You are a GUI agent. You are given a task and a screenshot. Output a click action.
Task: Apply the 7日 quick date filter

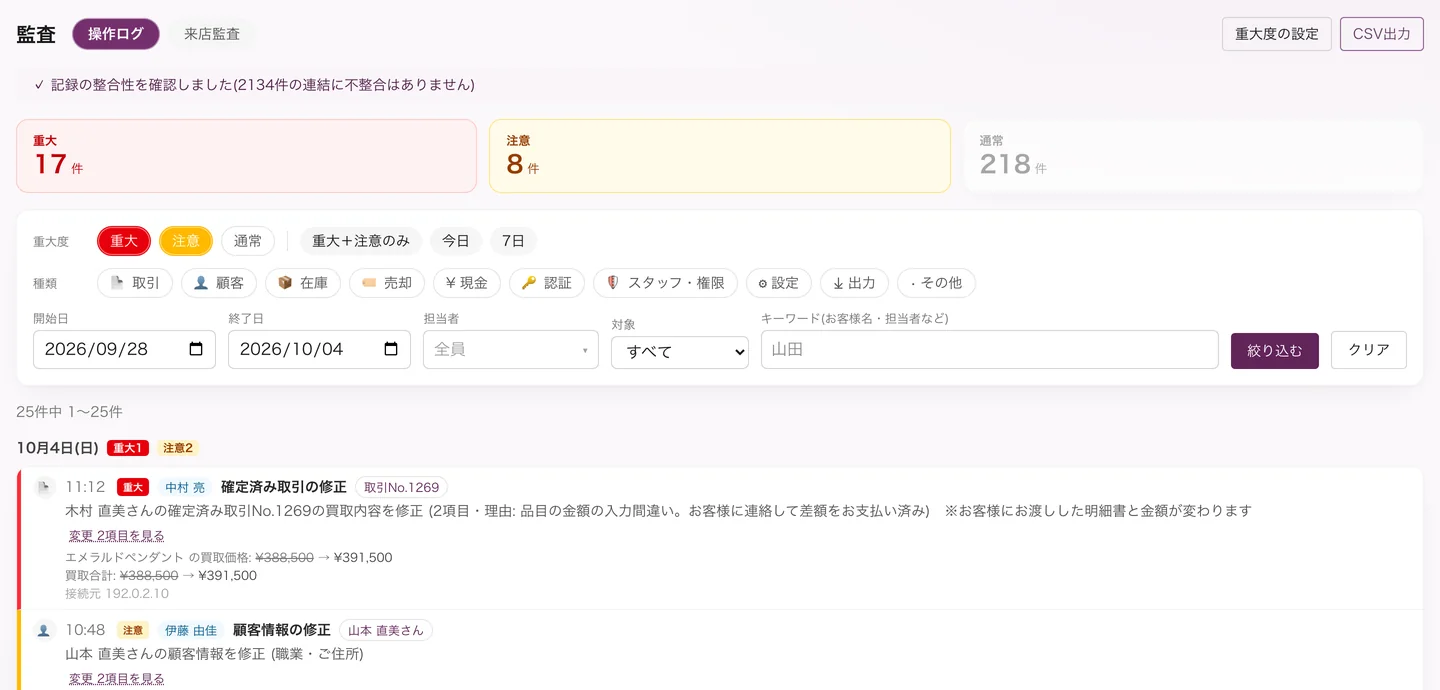(x=513, y=241)
